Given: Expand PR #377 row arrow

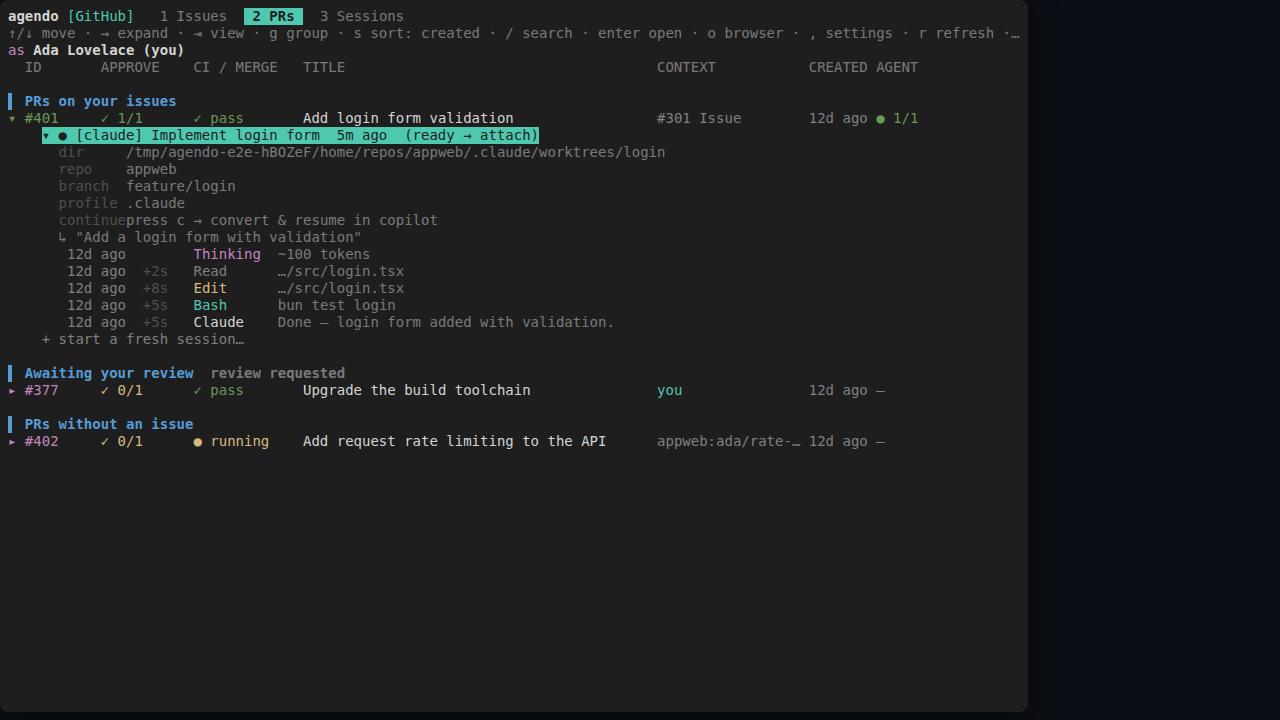Looking at the screenshot, I should pos(12,390).
